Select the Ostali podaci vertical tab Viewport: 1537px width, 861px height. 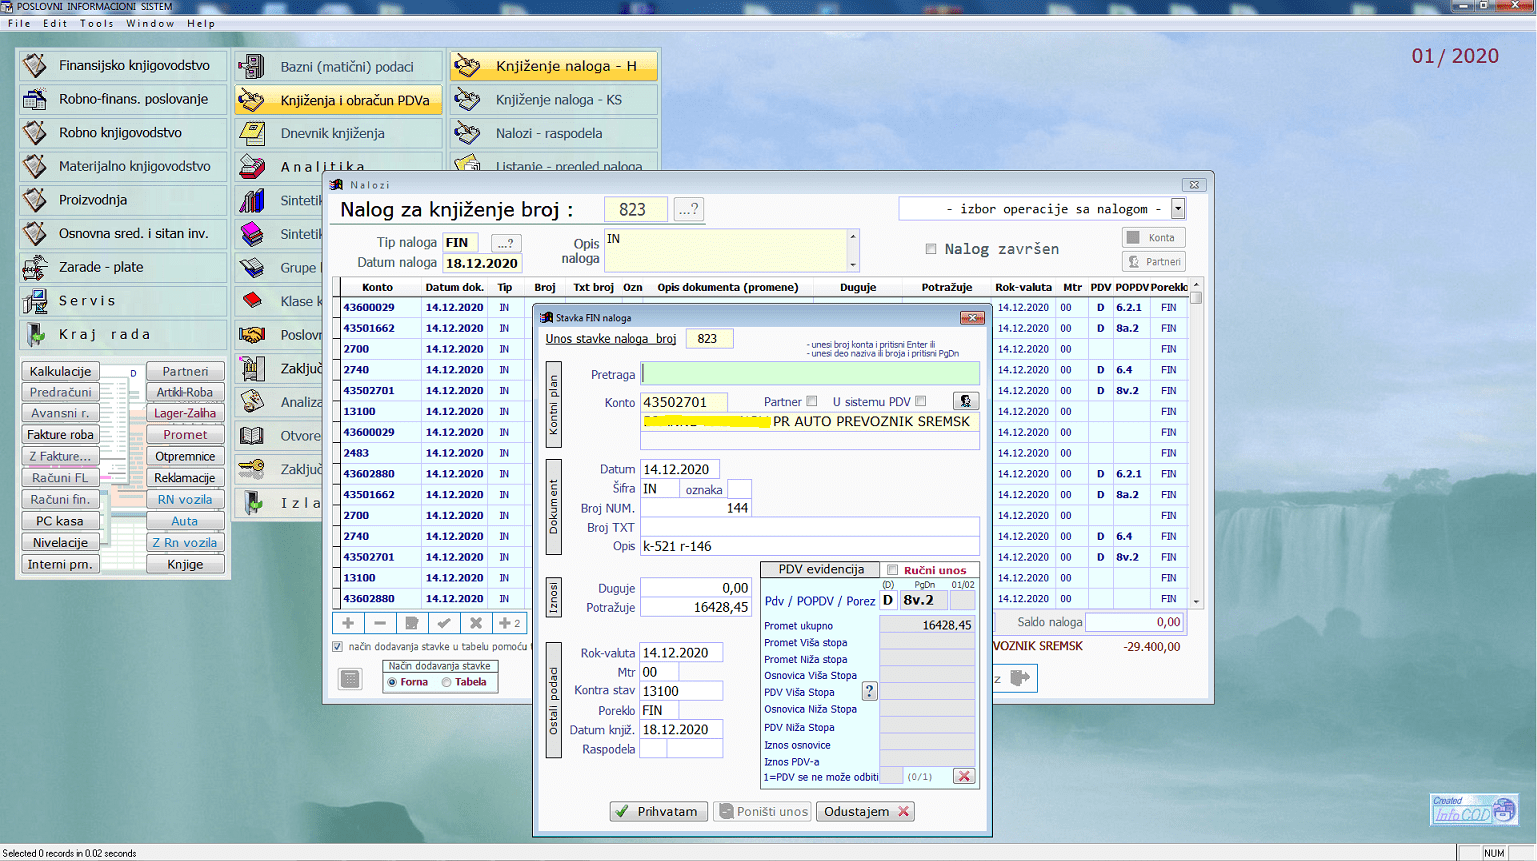[x=554, y=700]
